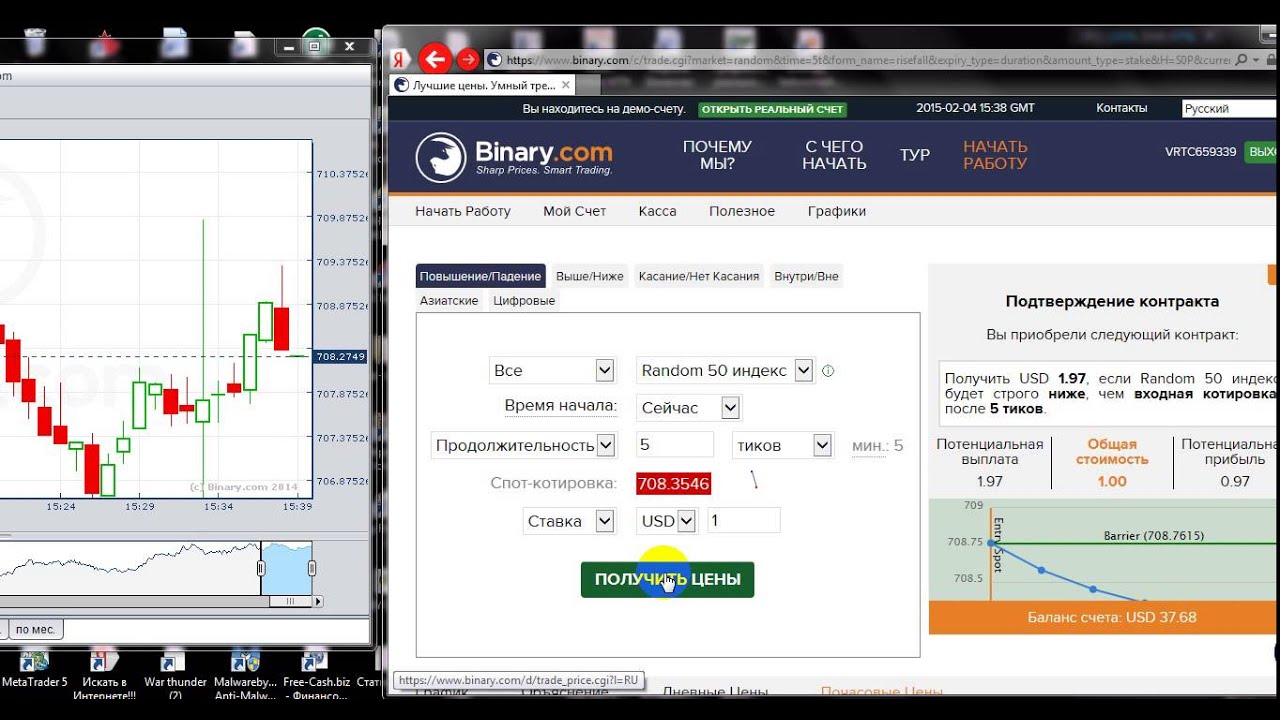Open the Касса menu
1280x720 pixels.
[x=657, y=211]
